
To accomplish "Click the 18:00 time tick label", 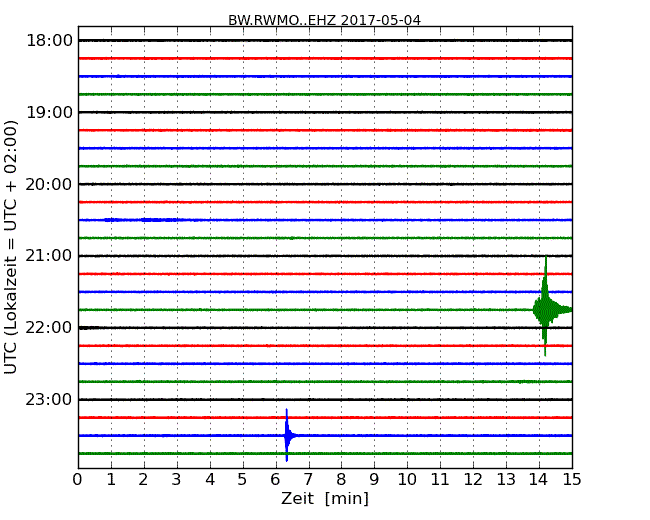I will click(49, 41).
